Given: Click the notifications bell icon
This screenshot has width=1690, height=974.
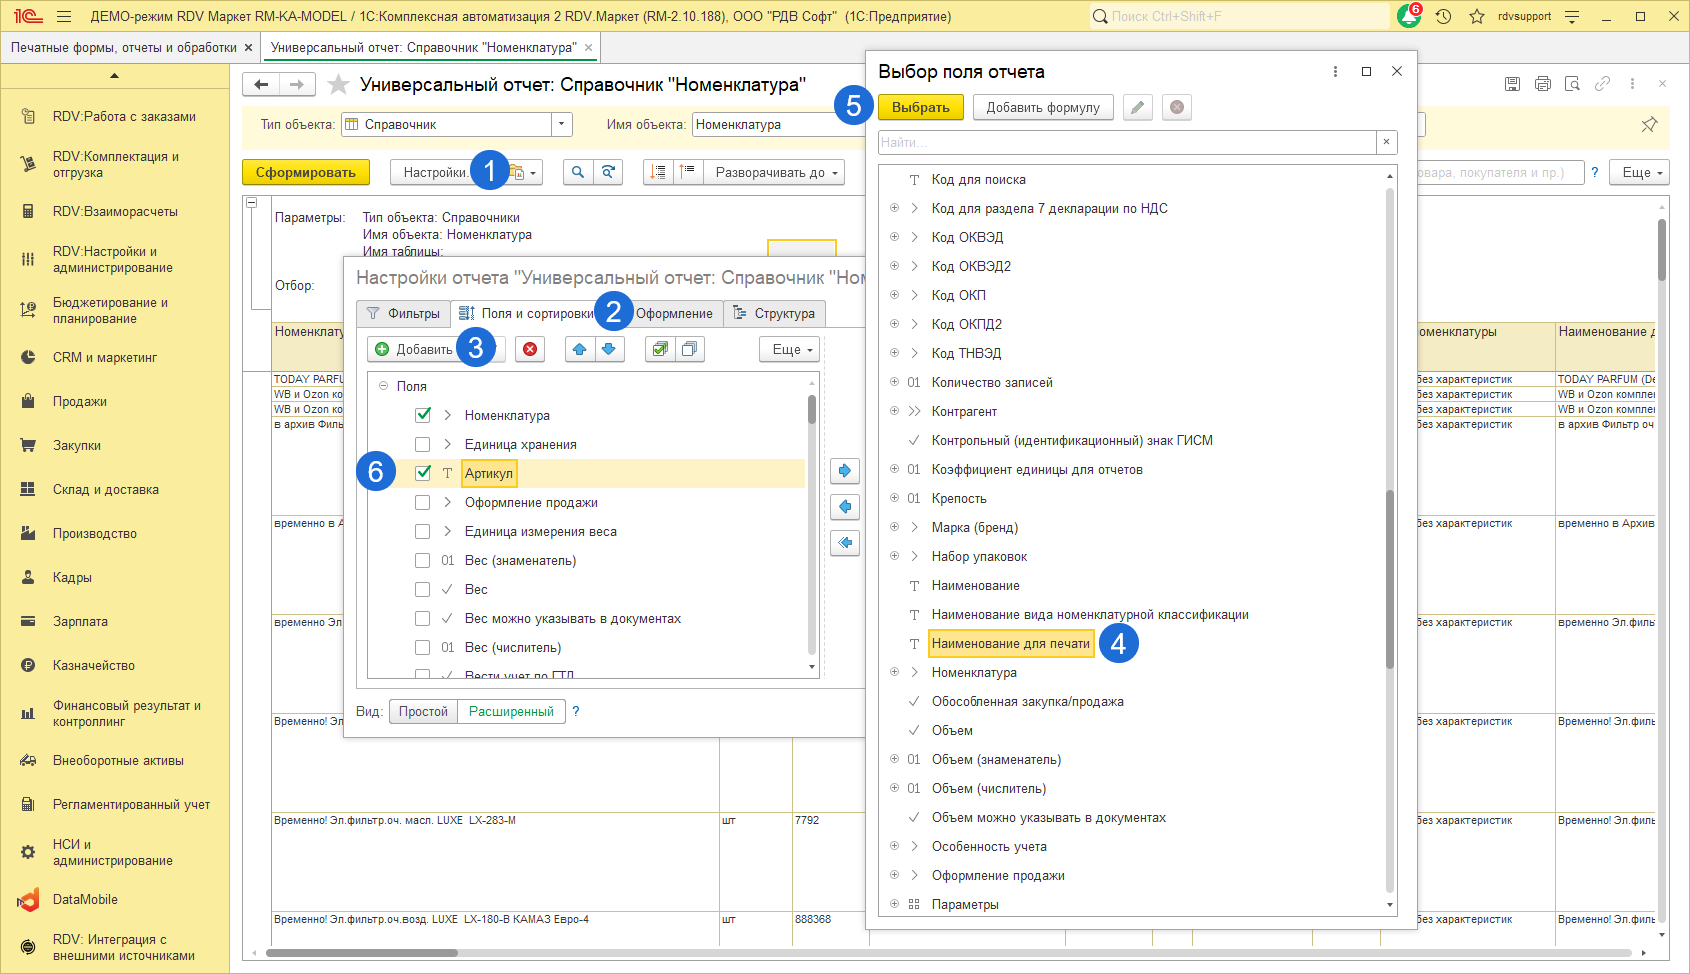Looking at the screenshot, I should (x=1408, y=16).
